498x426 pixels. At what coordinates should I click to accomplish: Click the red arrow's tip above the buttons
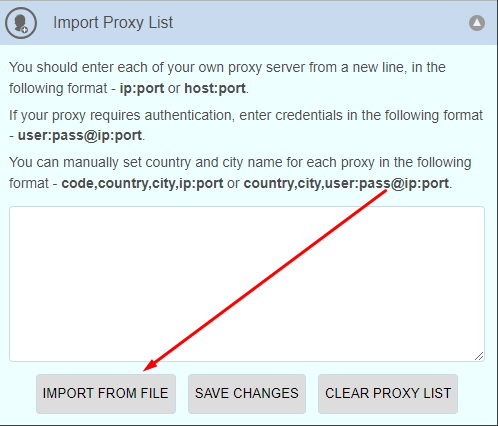pyautogui.click(x=145, y=369)
